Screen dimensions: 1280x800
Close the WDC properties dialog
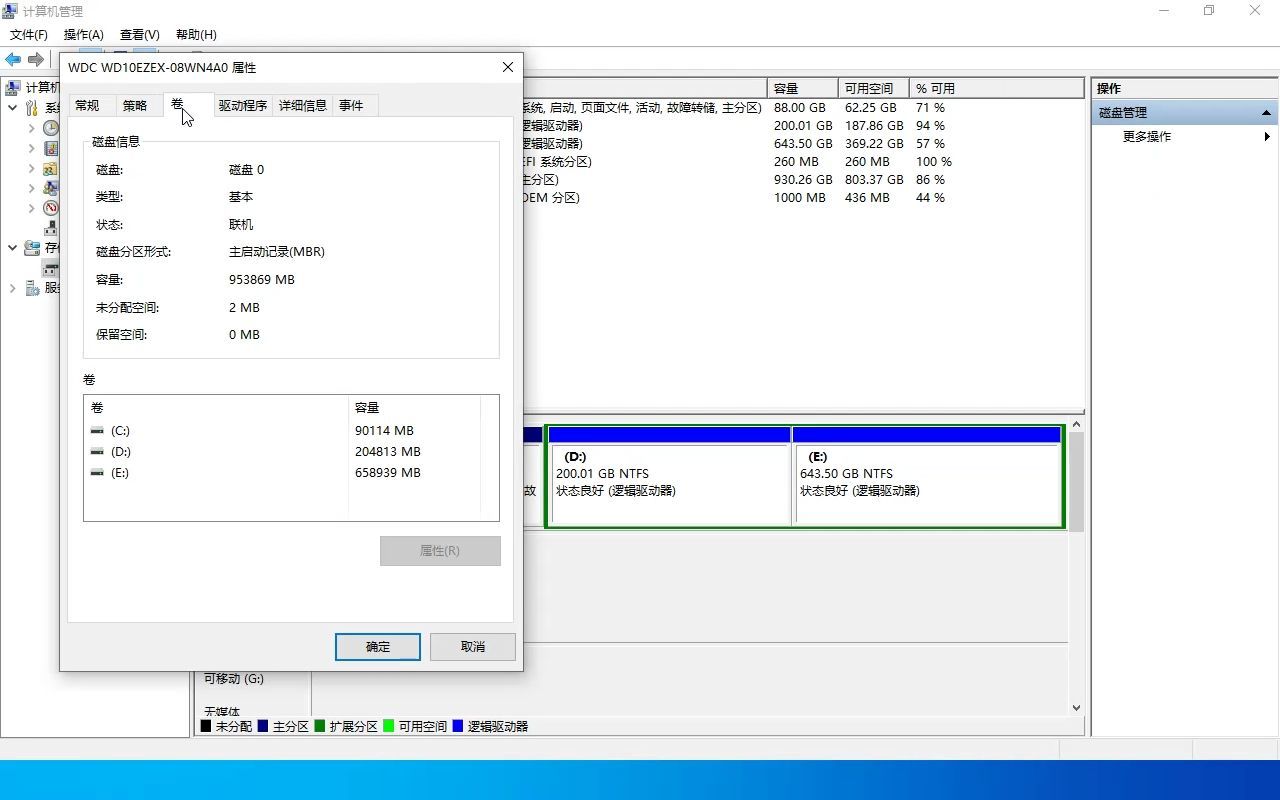(x=508, y=67)
